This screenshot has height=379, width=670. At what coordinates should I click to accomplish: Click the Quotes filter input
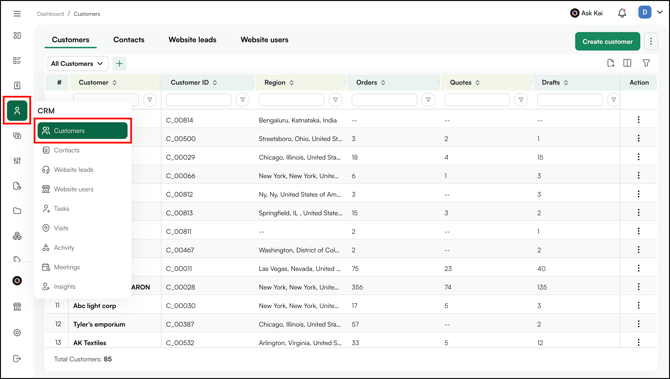coord(477,100)
